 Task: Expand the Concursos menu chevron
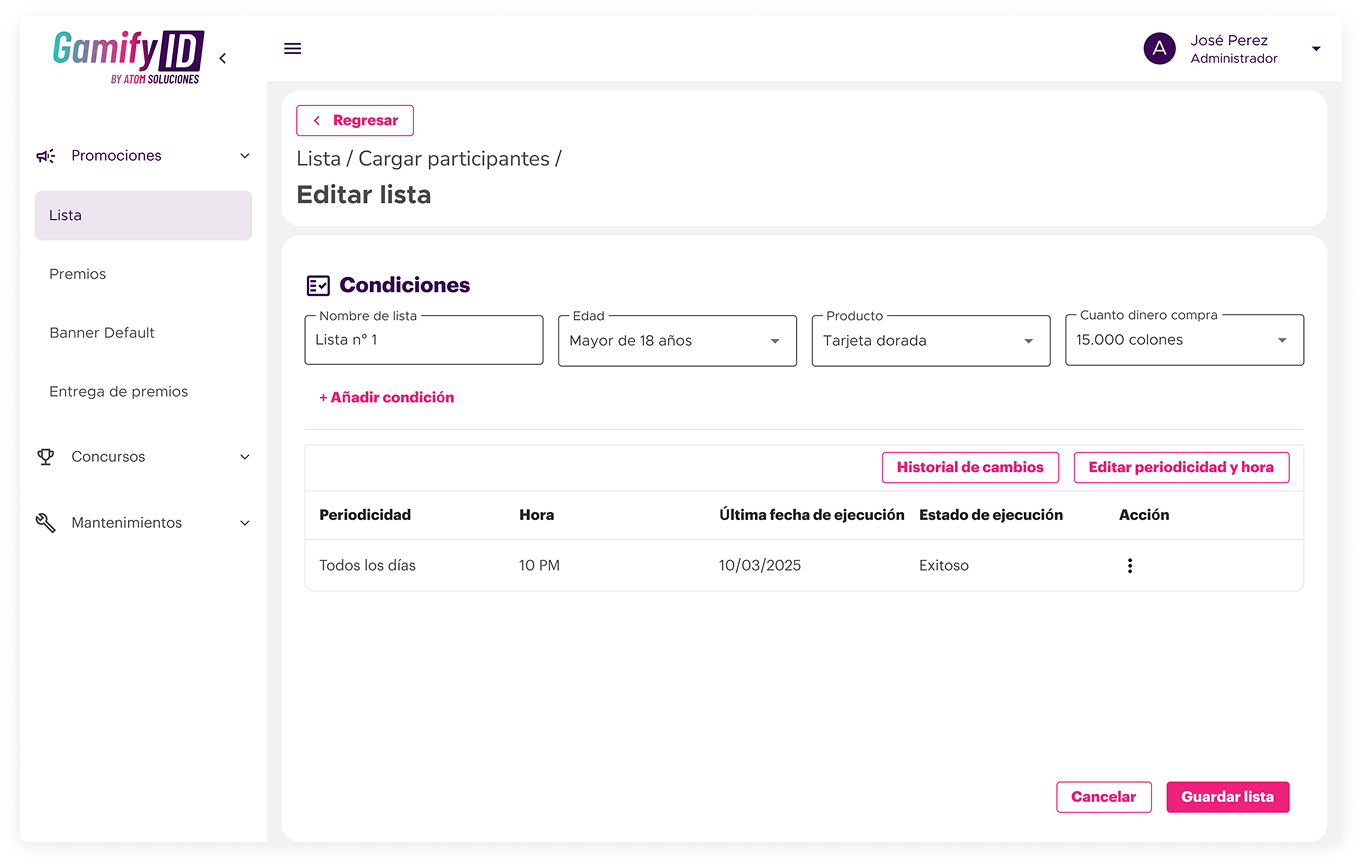point(245,457)
